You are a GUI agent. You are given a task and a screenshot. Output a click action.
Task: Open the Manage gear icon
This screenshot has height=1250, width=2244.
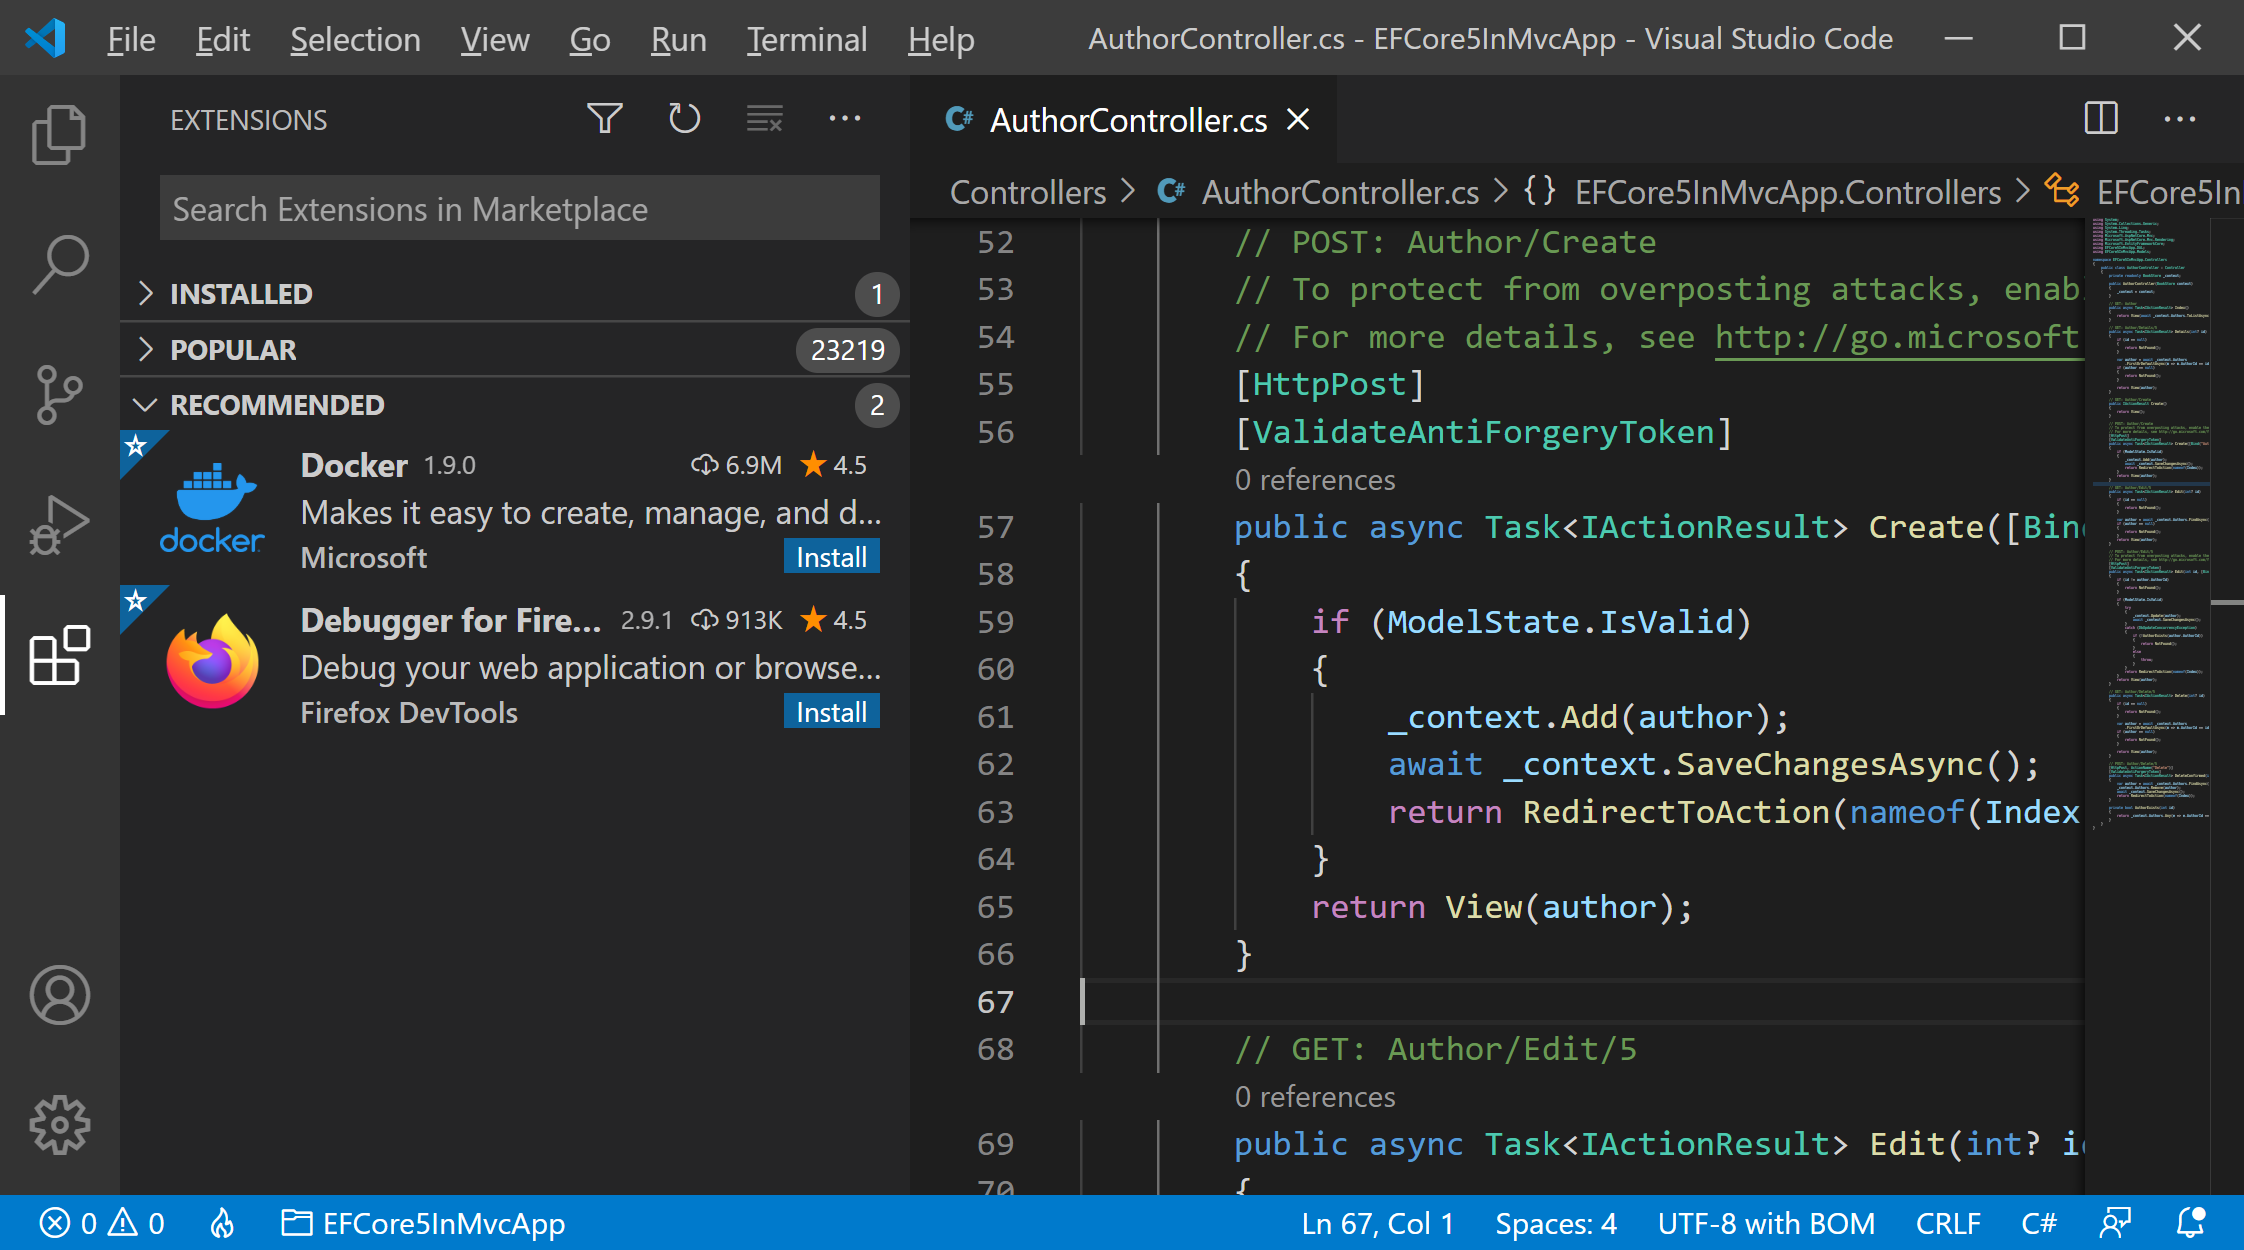click(x=59, y=1125)
